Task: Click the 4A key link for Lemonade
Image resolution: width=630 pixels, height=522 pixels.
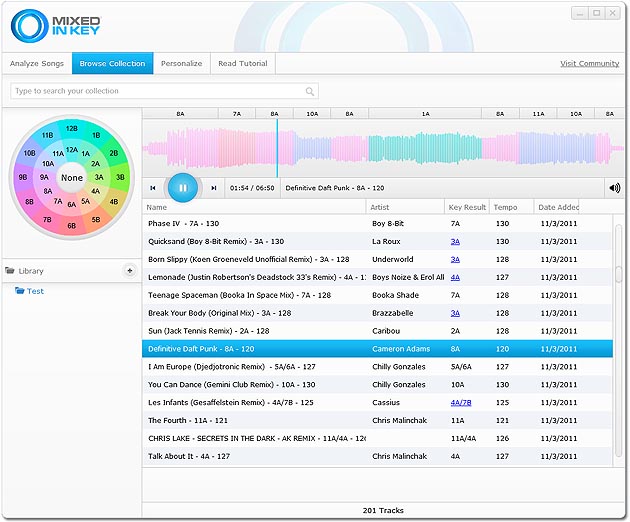Action: pos(455,277)
